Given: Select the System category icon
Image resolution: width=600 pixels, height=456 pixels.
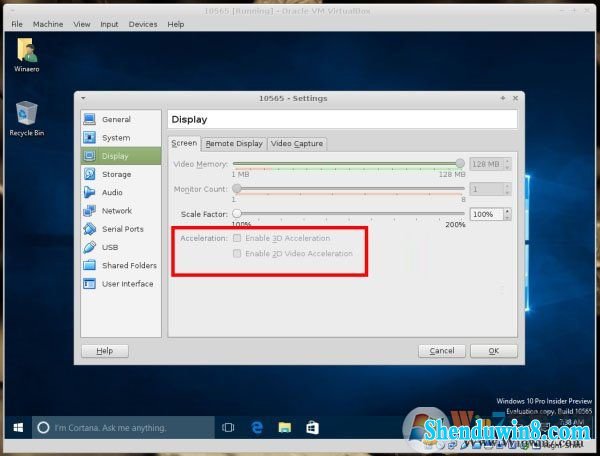Looking at the screenshot, I should tap(90, 137).
